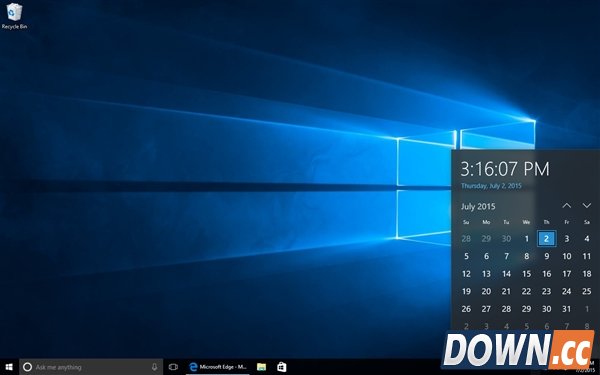Select July 14 in the calendar
Viewport: 600px width, 375px height.
[x=506, y=274]
